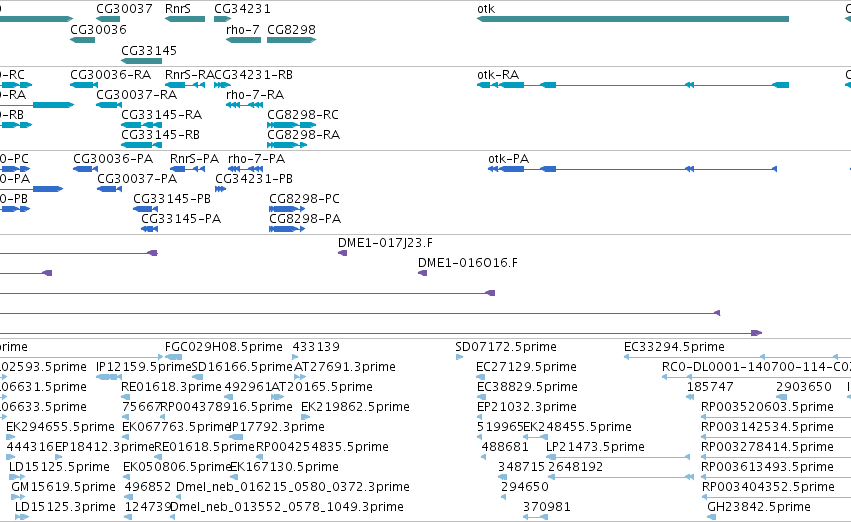Click the CG30037-PA protein glyph
This screenshot has width=851, height=522.
click(110, 189)
